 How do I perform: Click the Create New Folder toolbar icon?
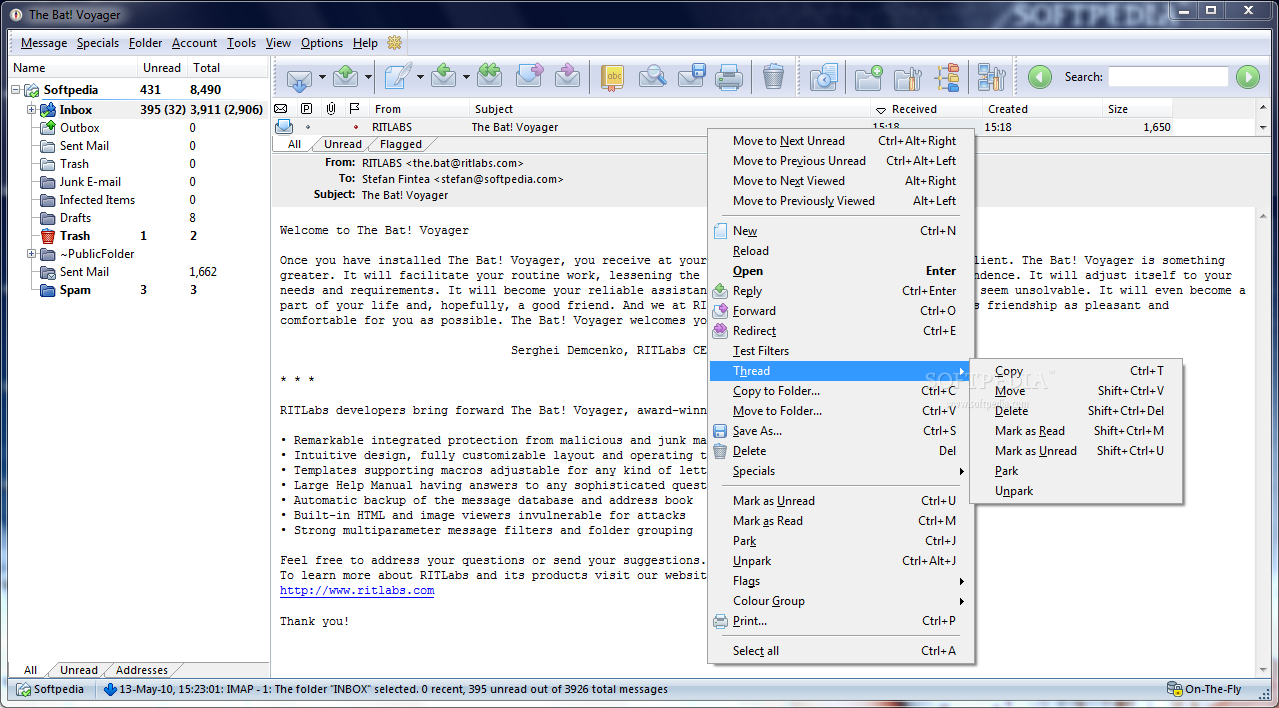click(868, 77)
